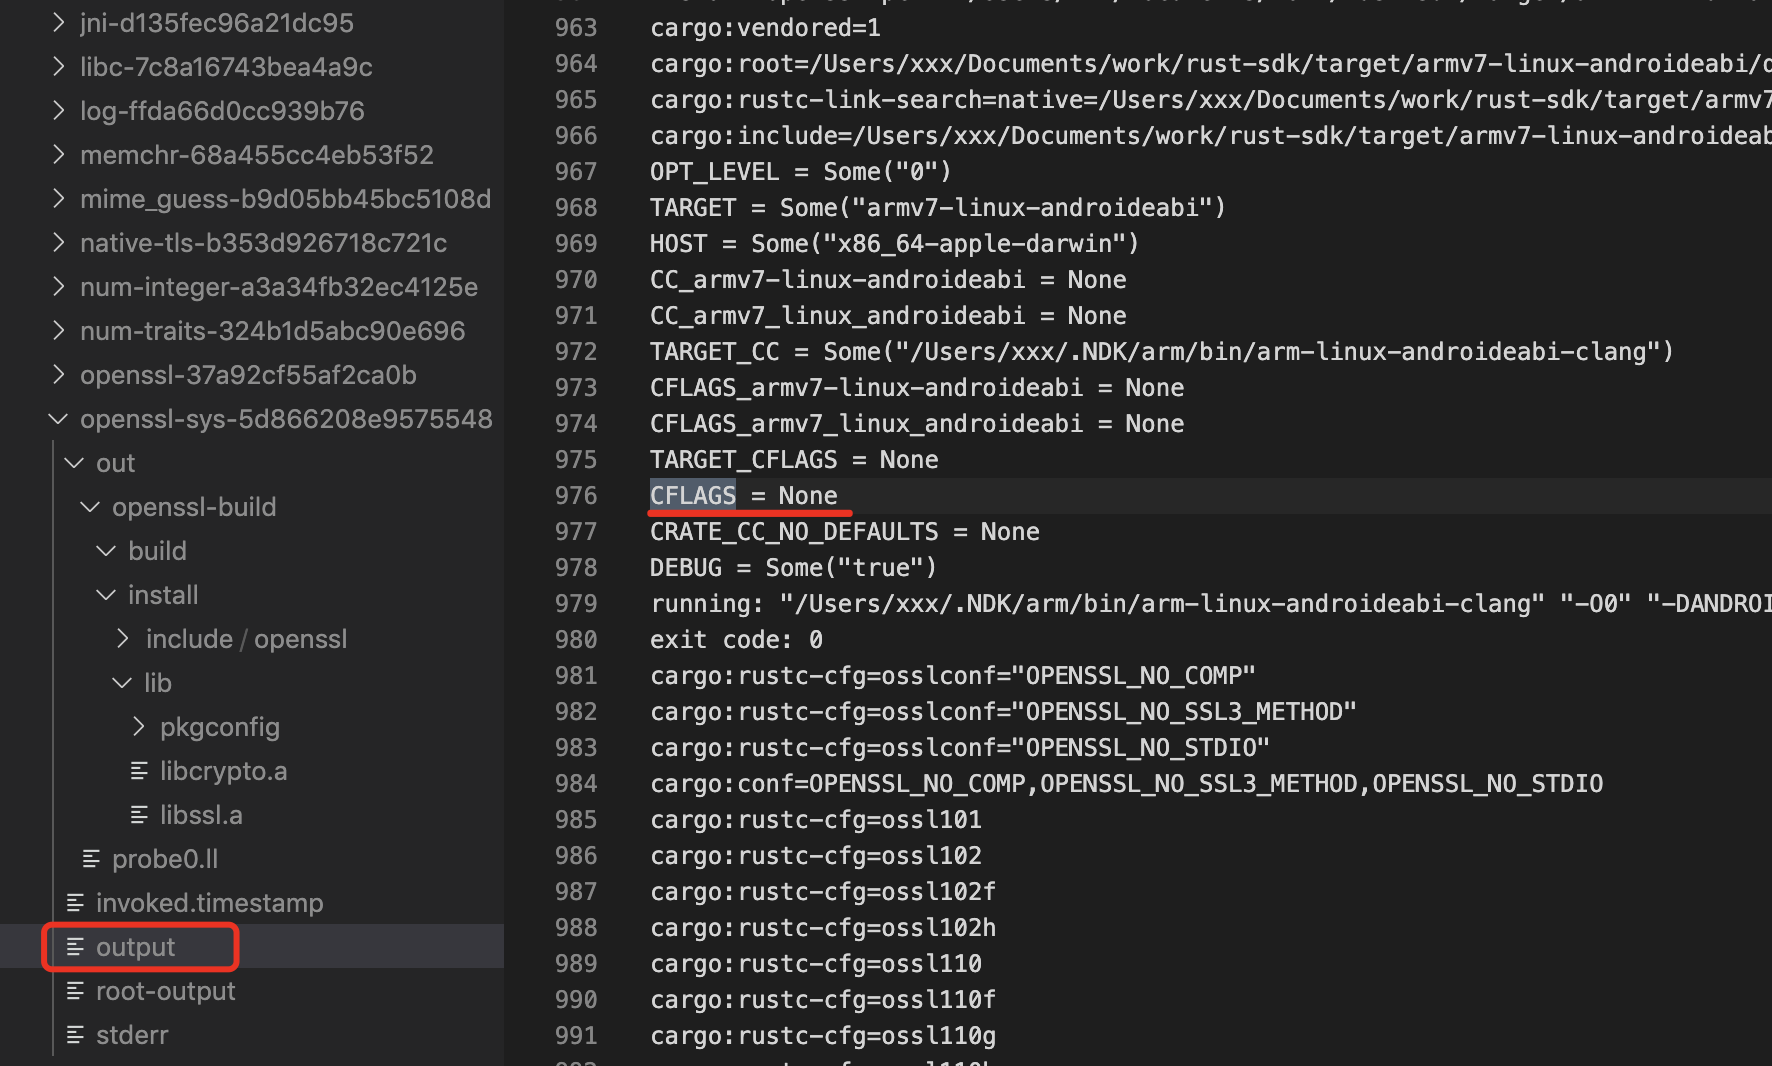This screenshot has height=1066, width=1772.
Task: Expand the pkgconfig folder
Action: coord(137,726)
